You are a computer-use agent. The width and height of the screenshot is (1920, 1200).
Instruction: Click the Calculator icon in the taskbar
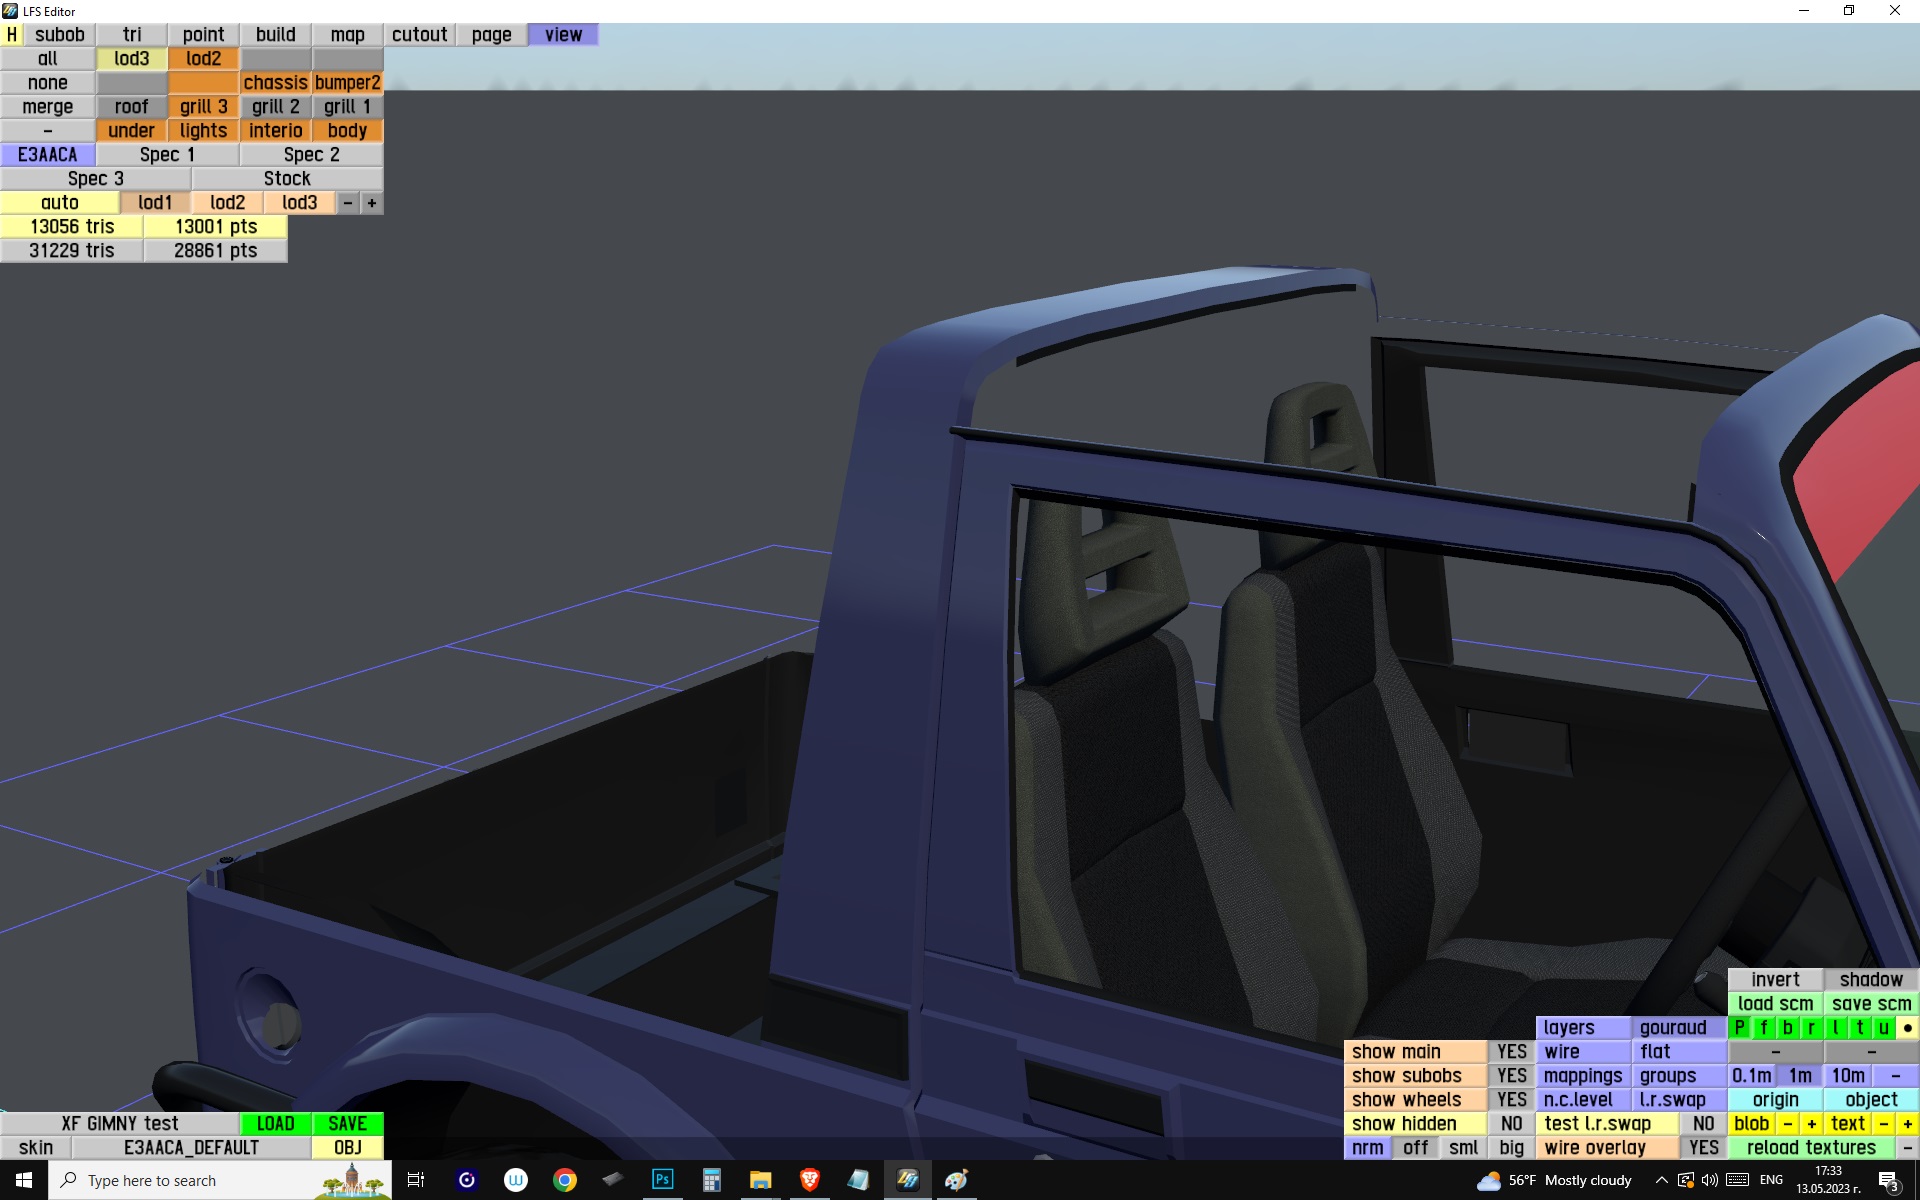[x=711, y=1180]
